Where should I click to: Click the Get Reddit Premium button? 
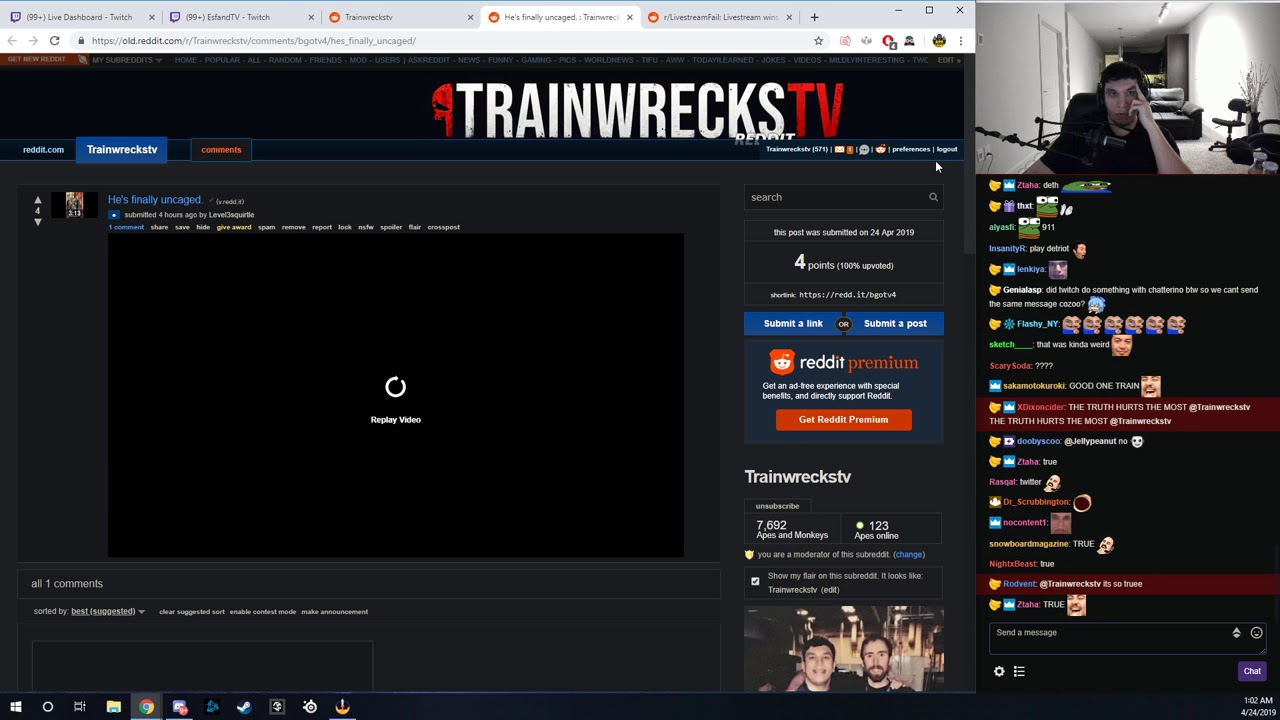click(x=843, y=420)
